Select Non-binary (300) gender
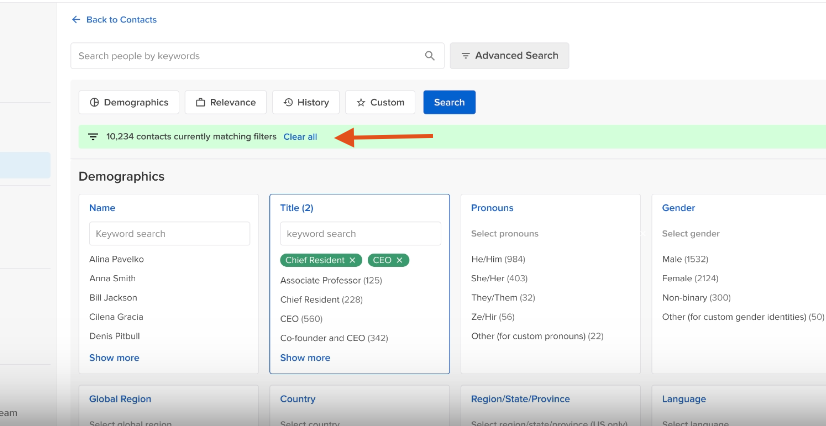The width and height of the screenshot is (826, 426). [696, 298]
